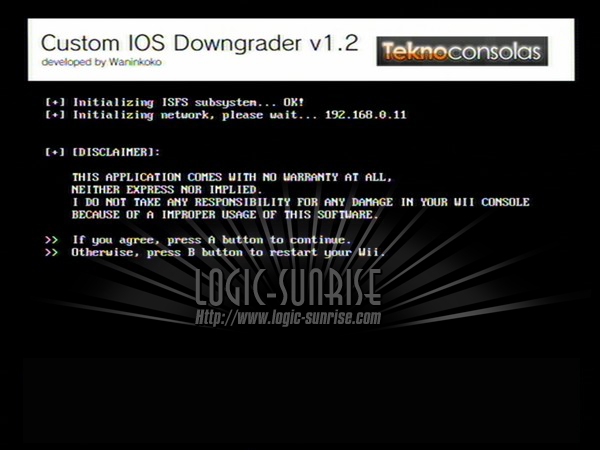The image size is (600, 450).
Task: Click 'Initializing network, please wait...' text
Action: [195, 115]
